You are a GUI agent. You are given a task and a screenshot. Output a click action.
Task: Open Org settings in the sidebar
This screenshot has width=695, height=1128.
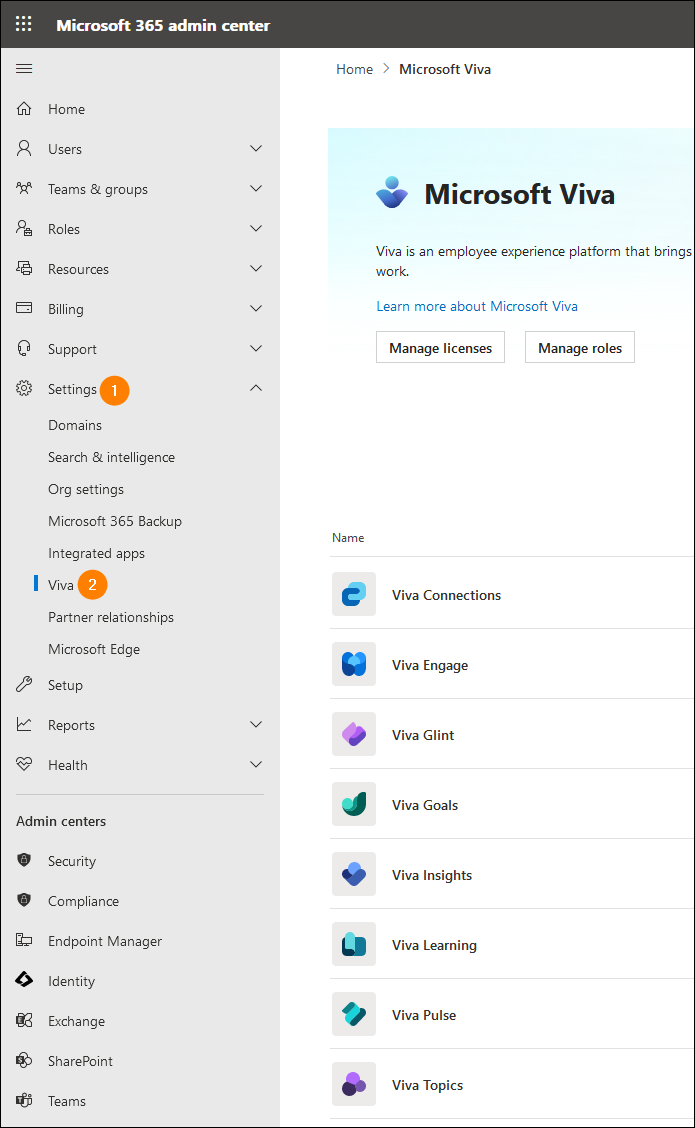[86, 489]
